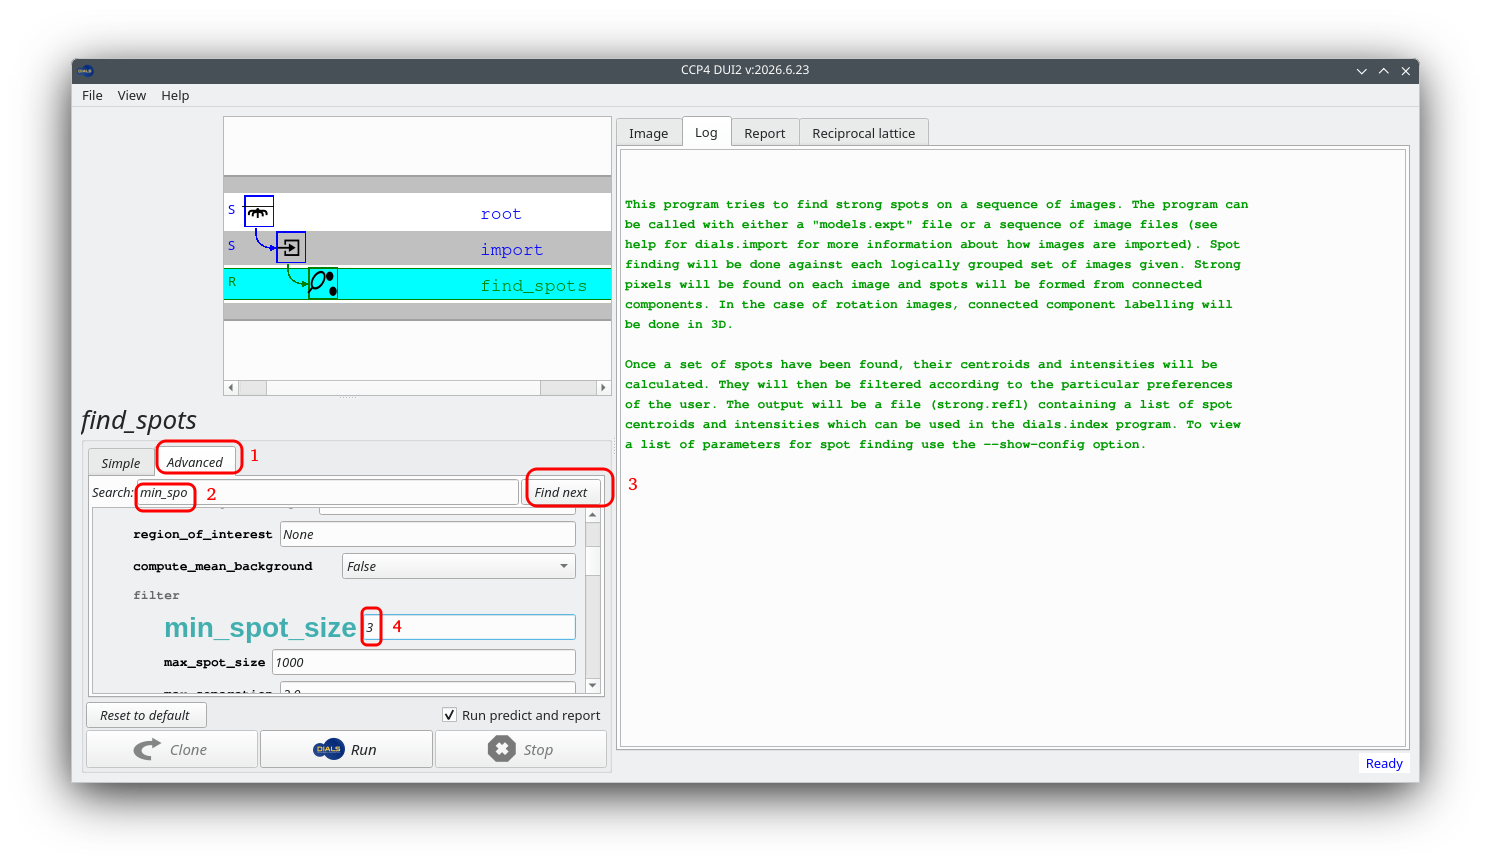Select the root node icon in tree
1492x868 pixels.
click(x=259, y=211)
